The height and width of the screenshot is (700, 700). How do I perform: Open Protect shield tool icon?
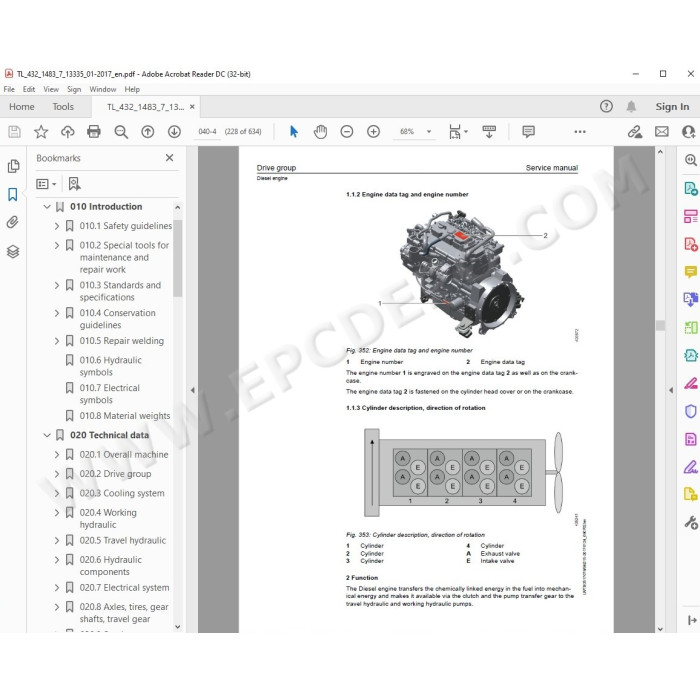pyautogui.click(x=691, y=411)
